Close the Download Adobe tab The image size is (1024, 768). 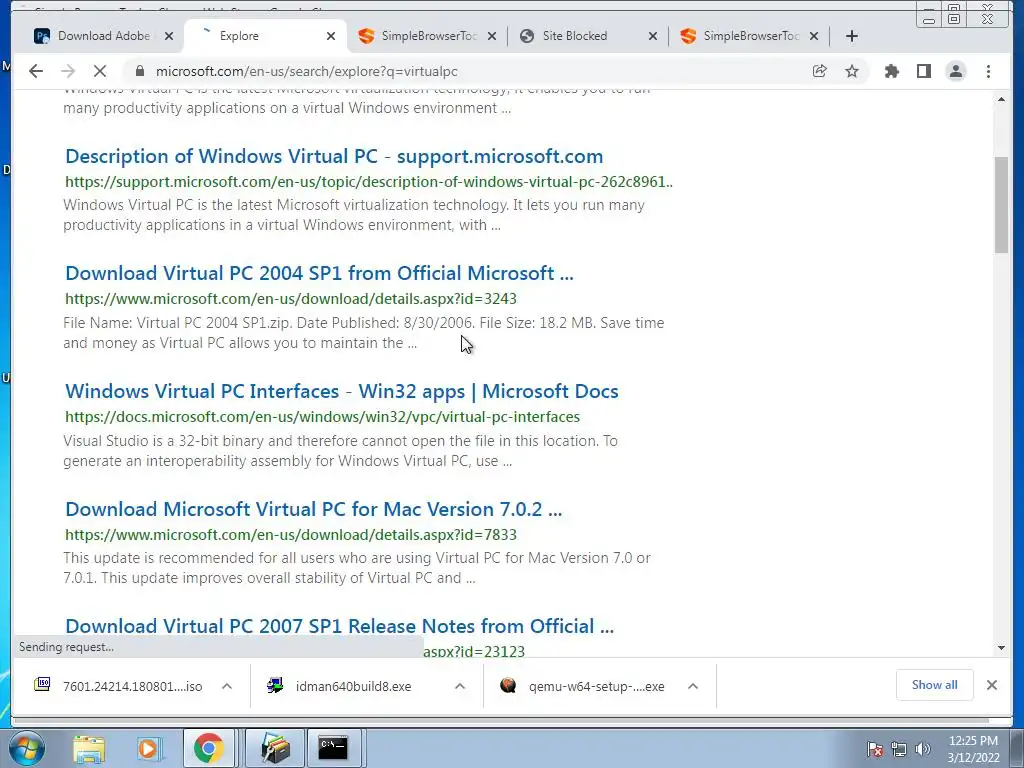[x=169, y=36]
